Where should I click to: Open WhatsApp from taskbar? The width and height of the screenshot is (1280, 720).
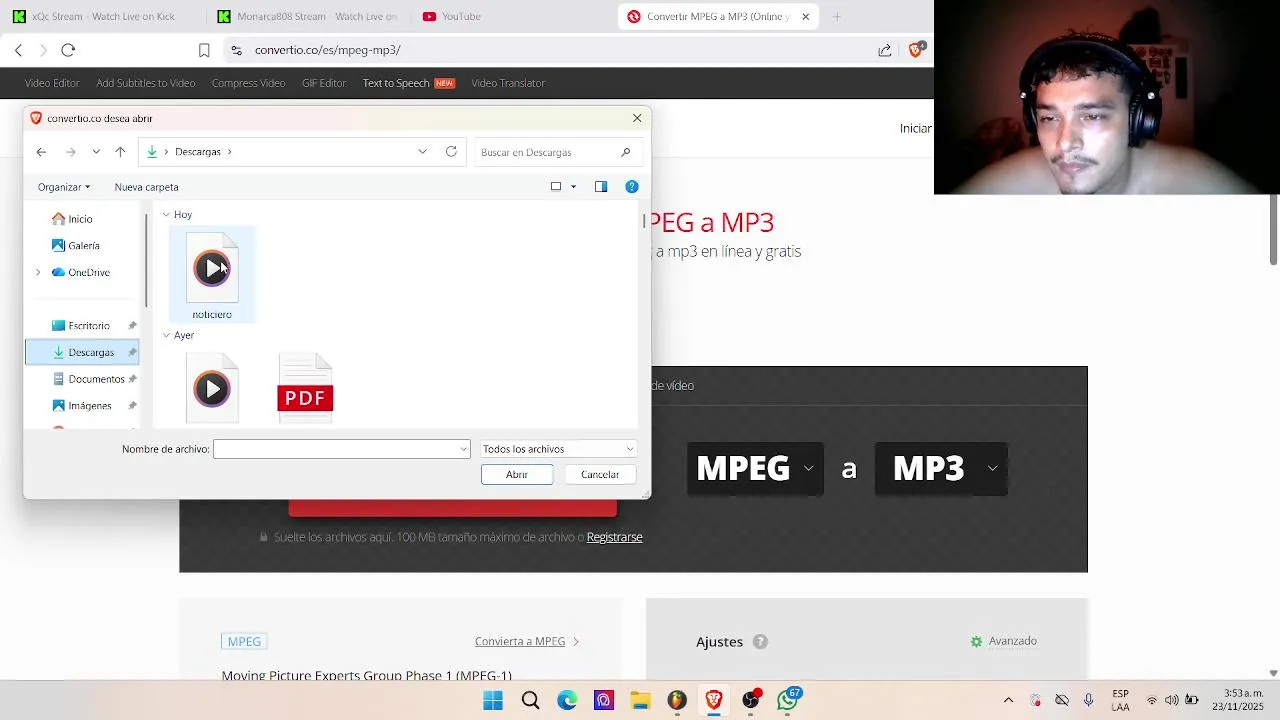(x=788, y=699)
